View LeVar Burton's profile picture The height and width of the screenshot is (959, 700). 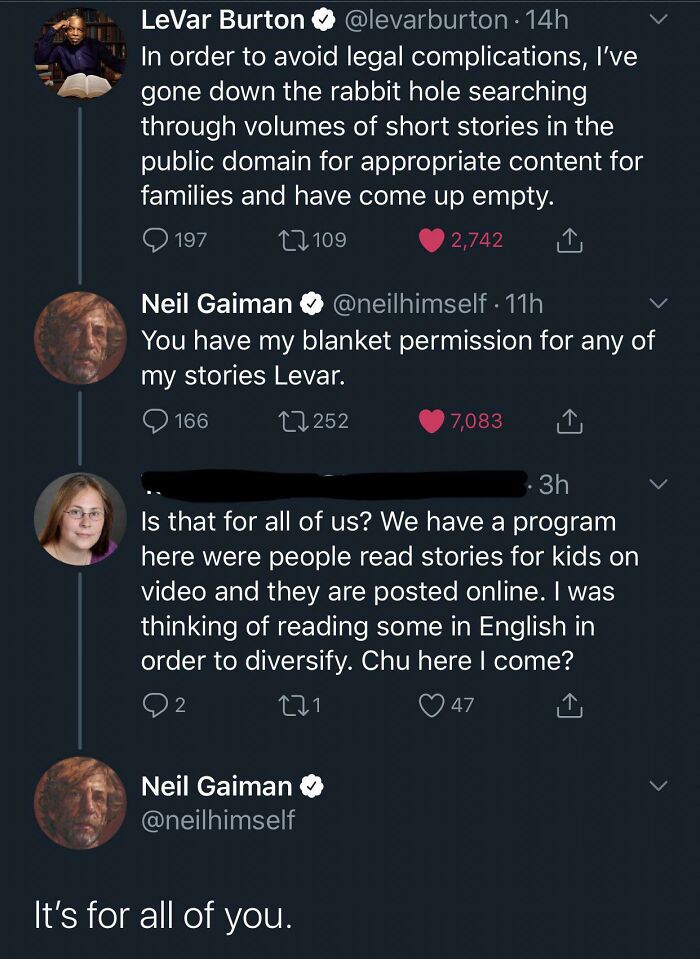click(x=80, y=52)
